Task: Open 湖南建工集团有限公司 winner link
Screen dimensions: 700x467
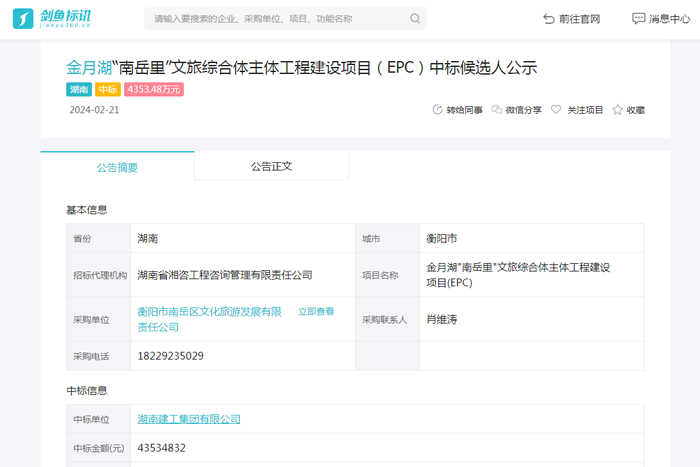Action: pos(189,419)
